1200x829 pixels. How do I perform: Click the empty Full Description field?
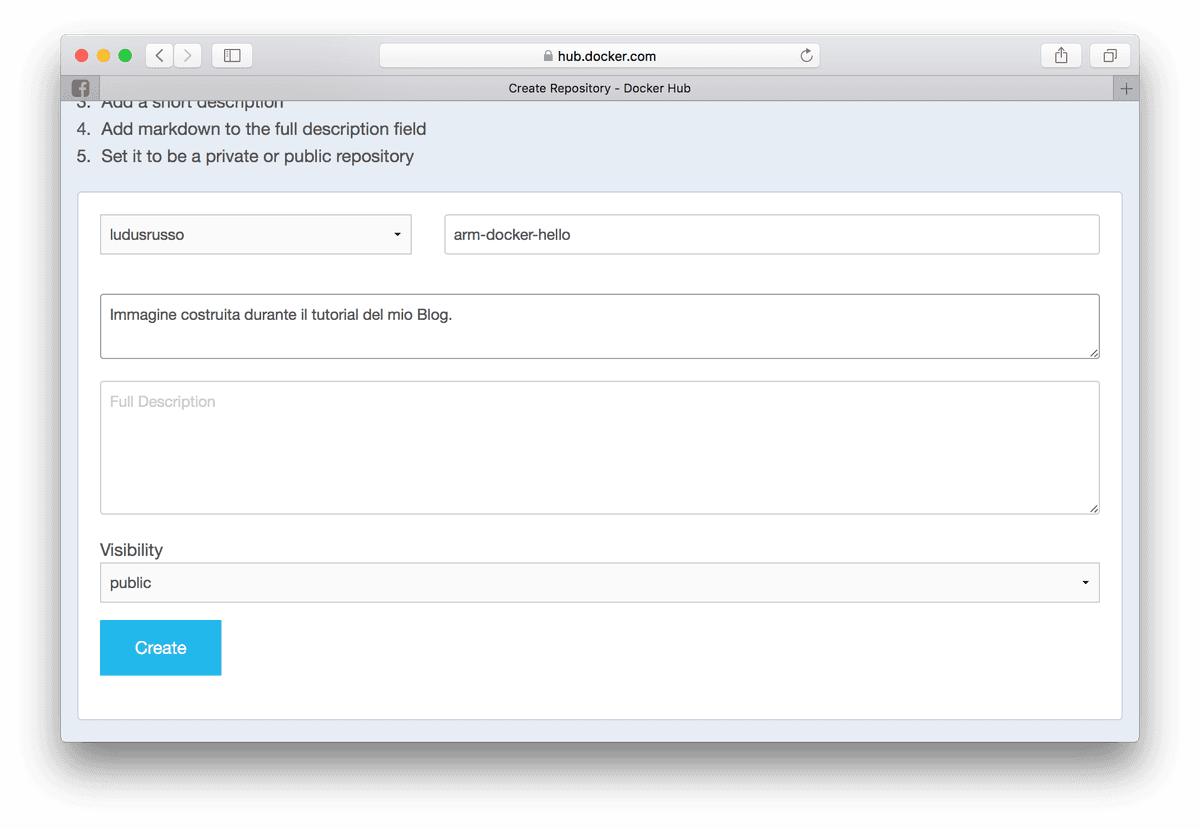[599, 447]
